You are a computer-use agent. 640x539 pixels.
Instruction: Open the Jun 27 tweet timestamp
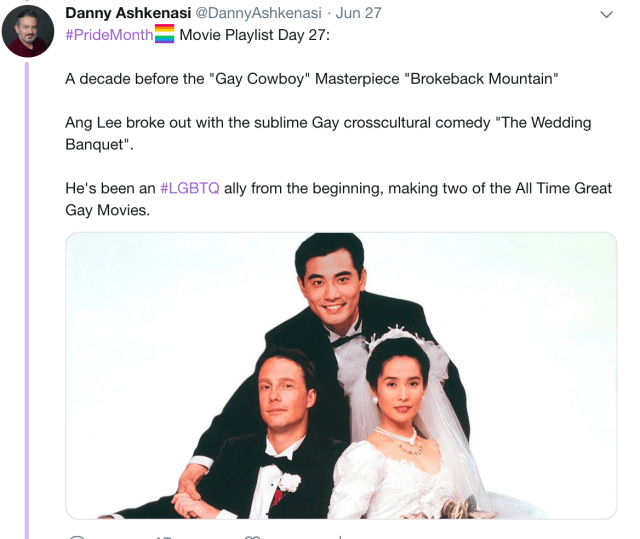pyautogui.click(x=358, y=13)
